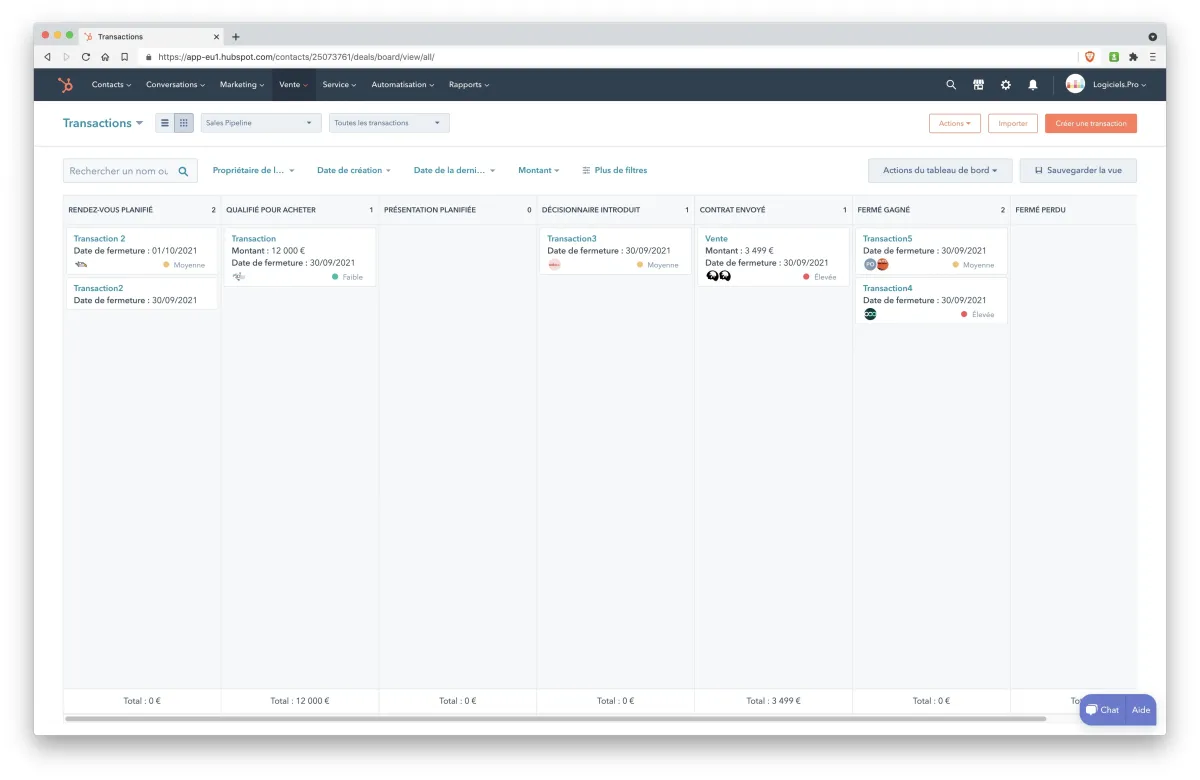Reload the page with browser refresh icon
Screen dimensions: 1200x780
pos(86,57)
